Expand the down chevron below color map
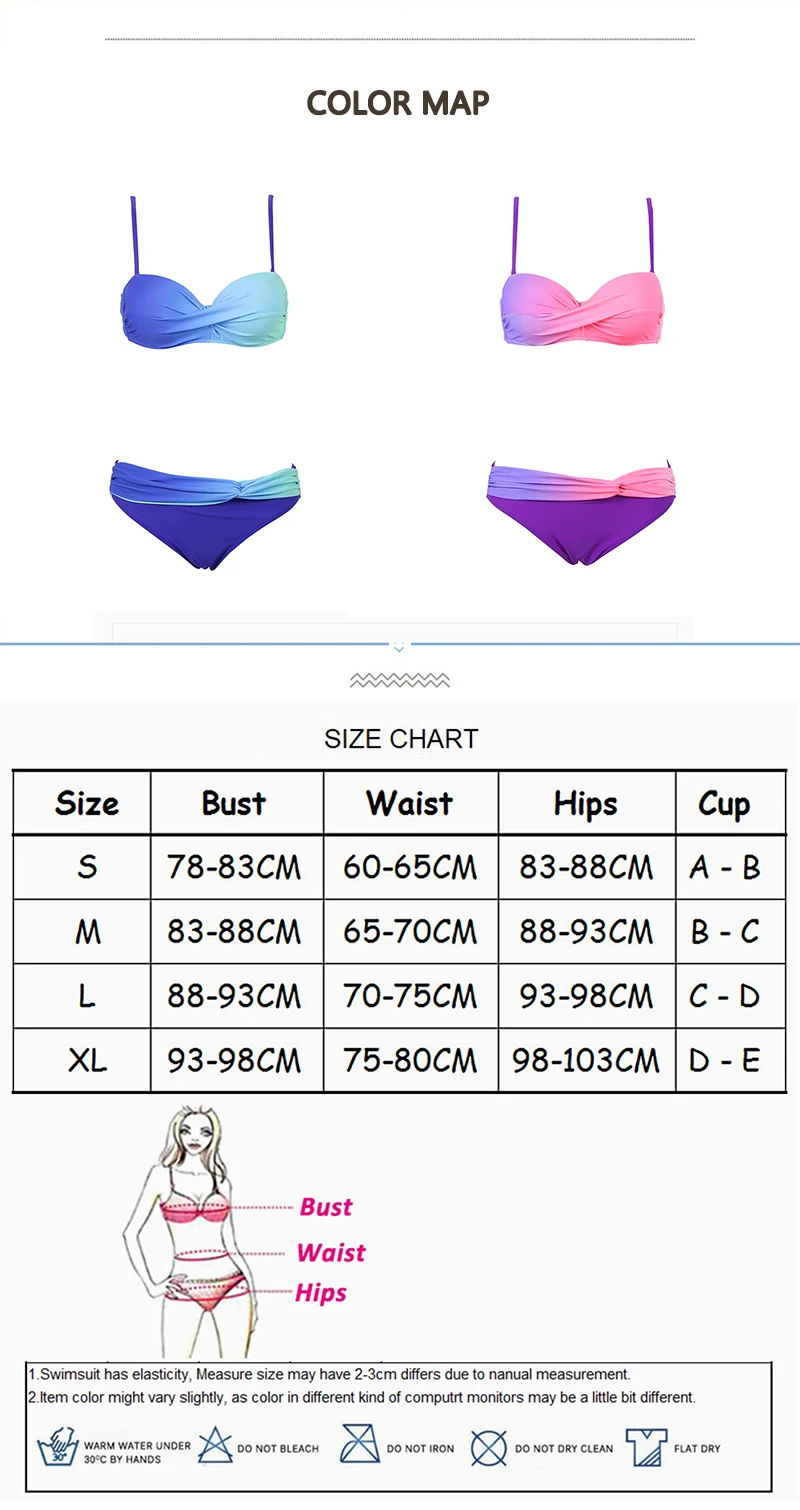Image resolution: width=800 pixels, height=1510 pixels. pyautogui.click(x=399, y=648)
